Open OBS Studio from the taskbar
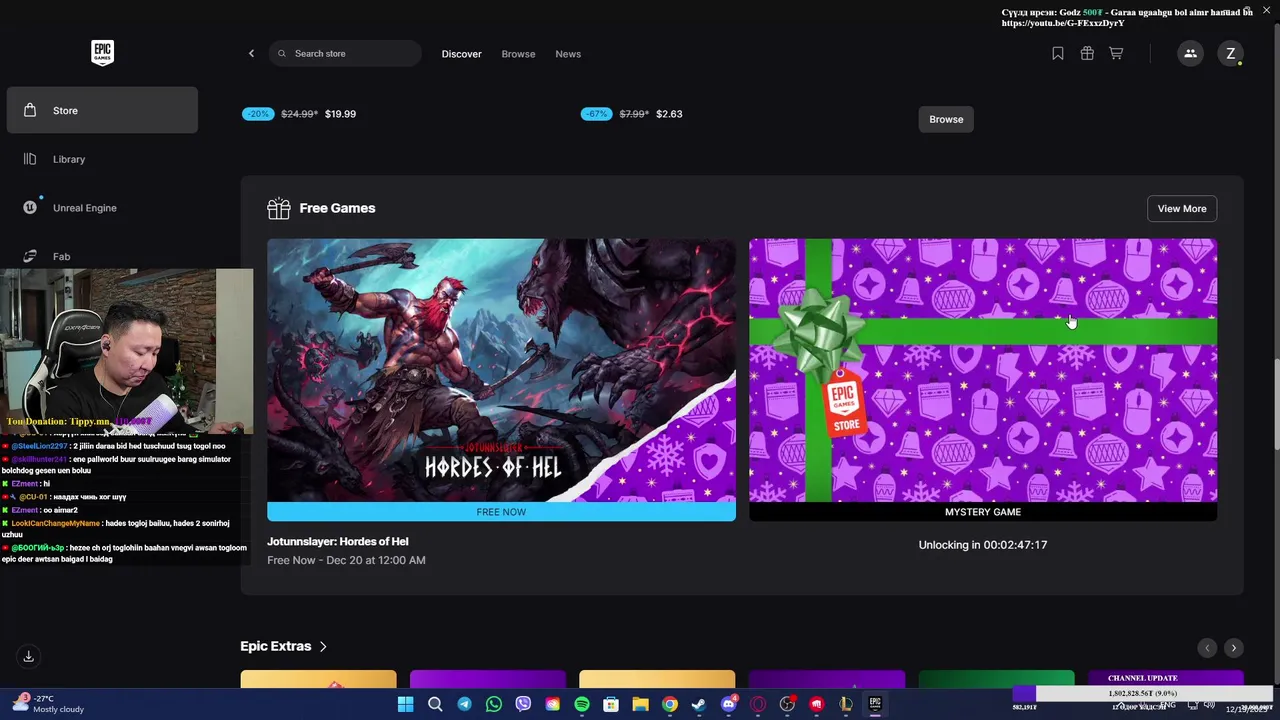The image size is (1280, 720). [787, 704]
